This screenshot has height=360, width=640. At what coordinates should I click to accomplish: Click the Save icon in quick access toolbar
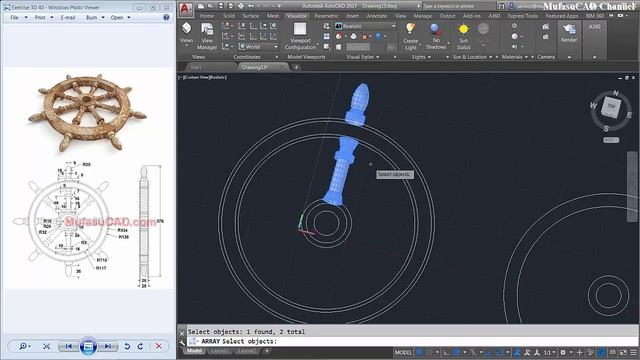tap(221, 6)
